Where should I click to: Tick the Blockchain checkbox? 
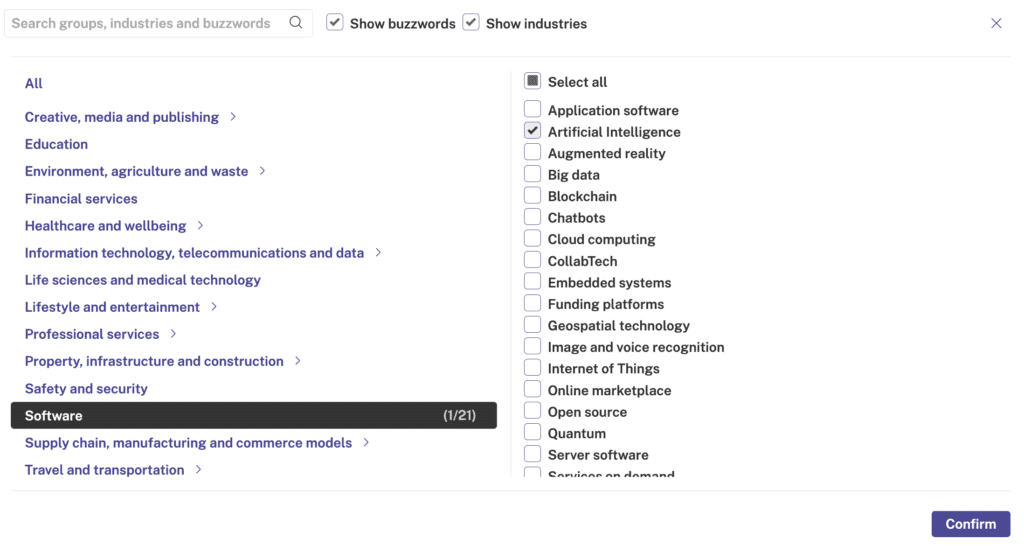coord(532,195)
